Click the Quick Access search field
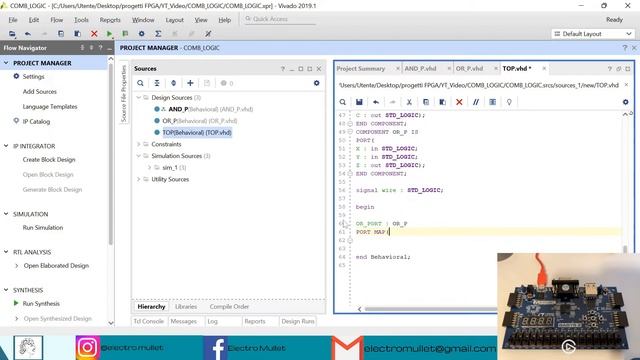Image resolution: width=640 pixels, height=360 pixels. pos(280,19)
